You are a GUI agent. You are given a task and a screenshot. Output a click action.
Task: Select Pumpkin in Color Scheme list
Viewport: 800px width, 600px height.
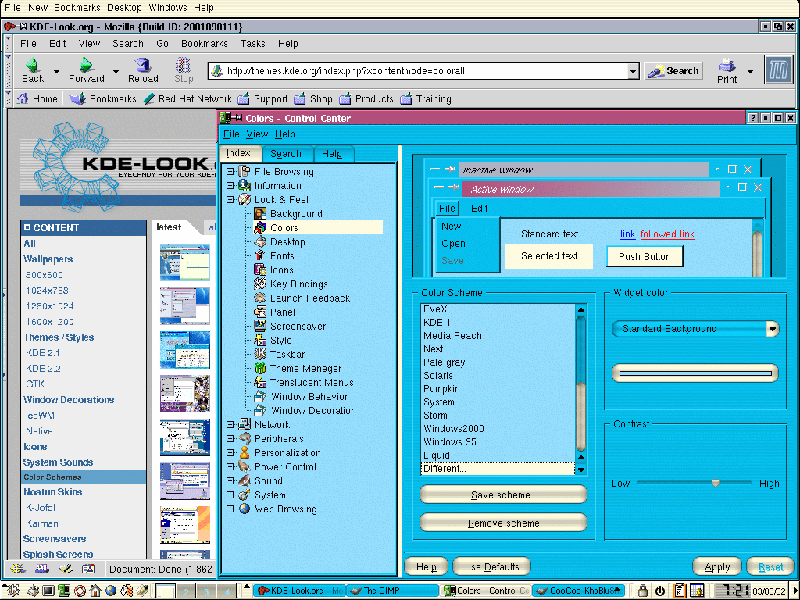[x=440, y=389]
